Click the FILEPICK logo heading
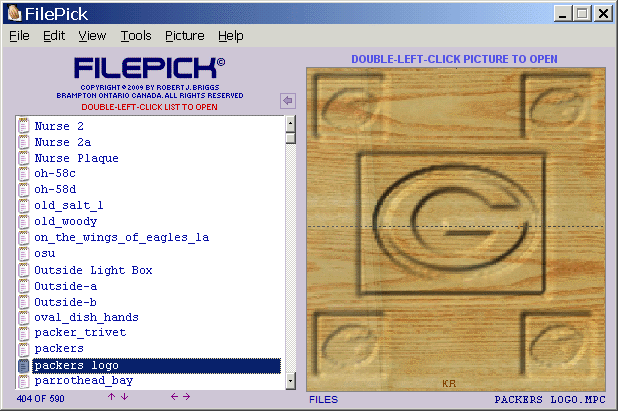This screenshot has width=618, height=411. coord(149,68)
